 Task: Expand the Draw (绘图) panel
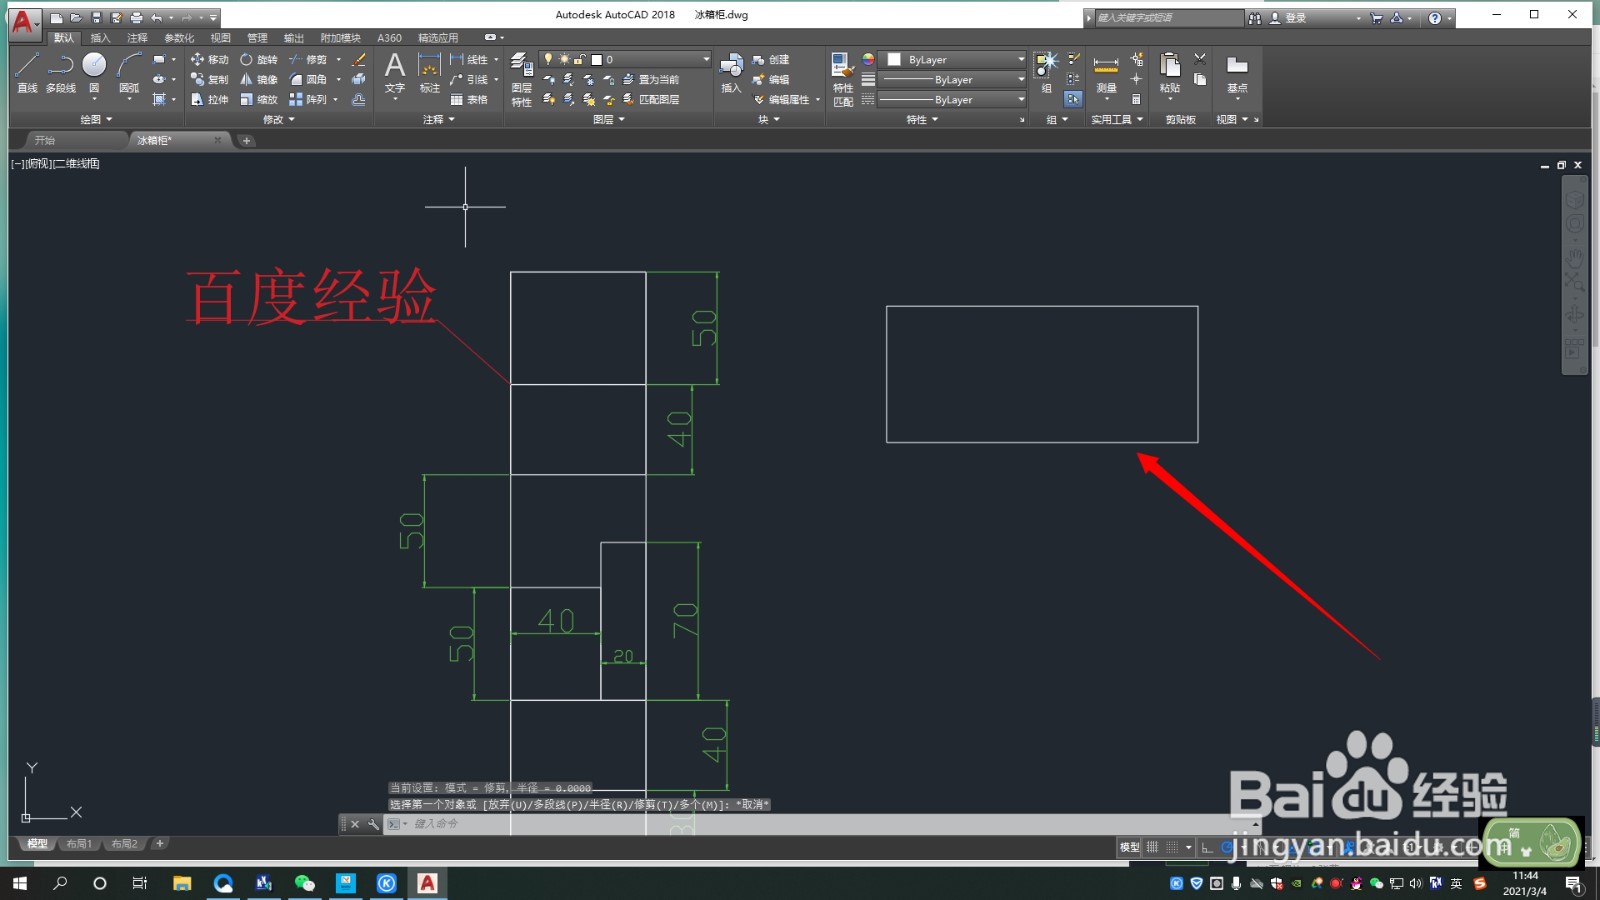(96, 119)
